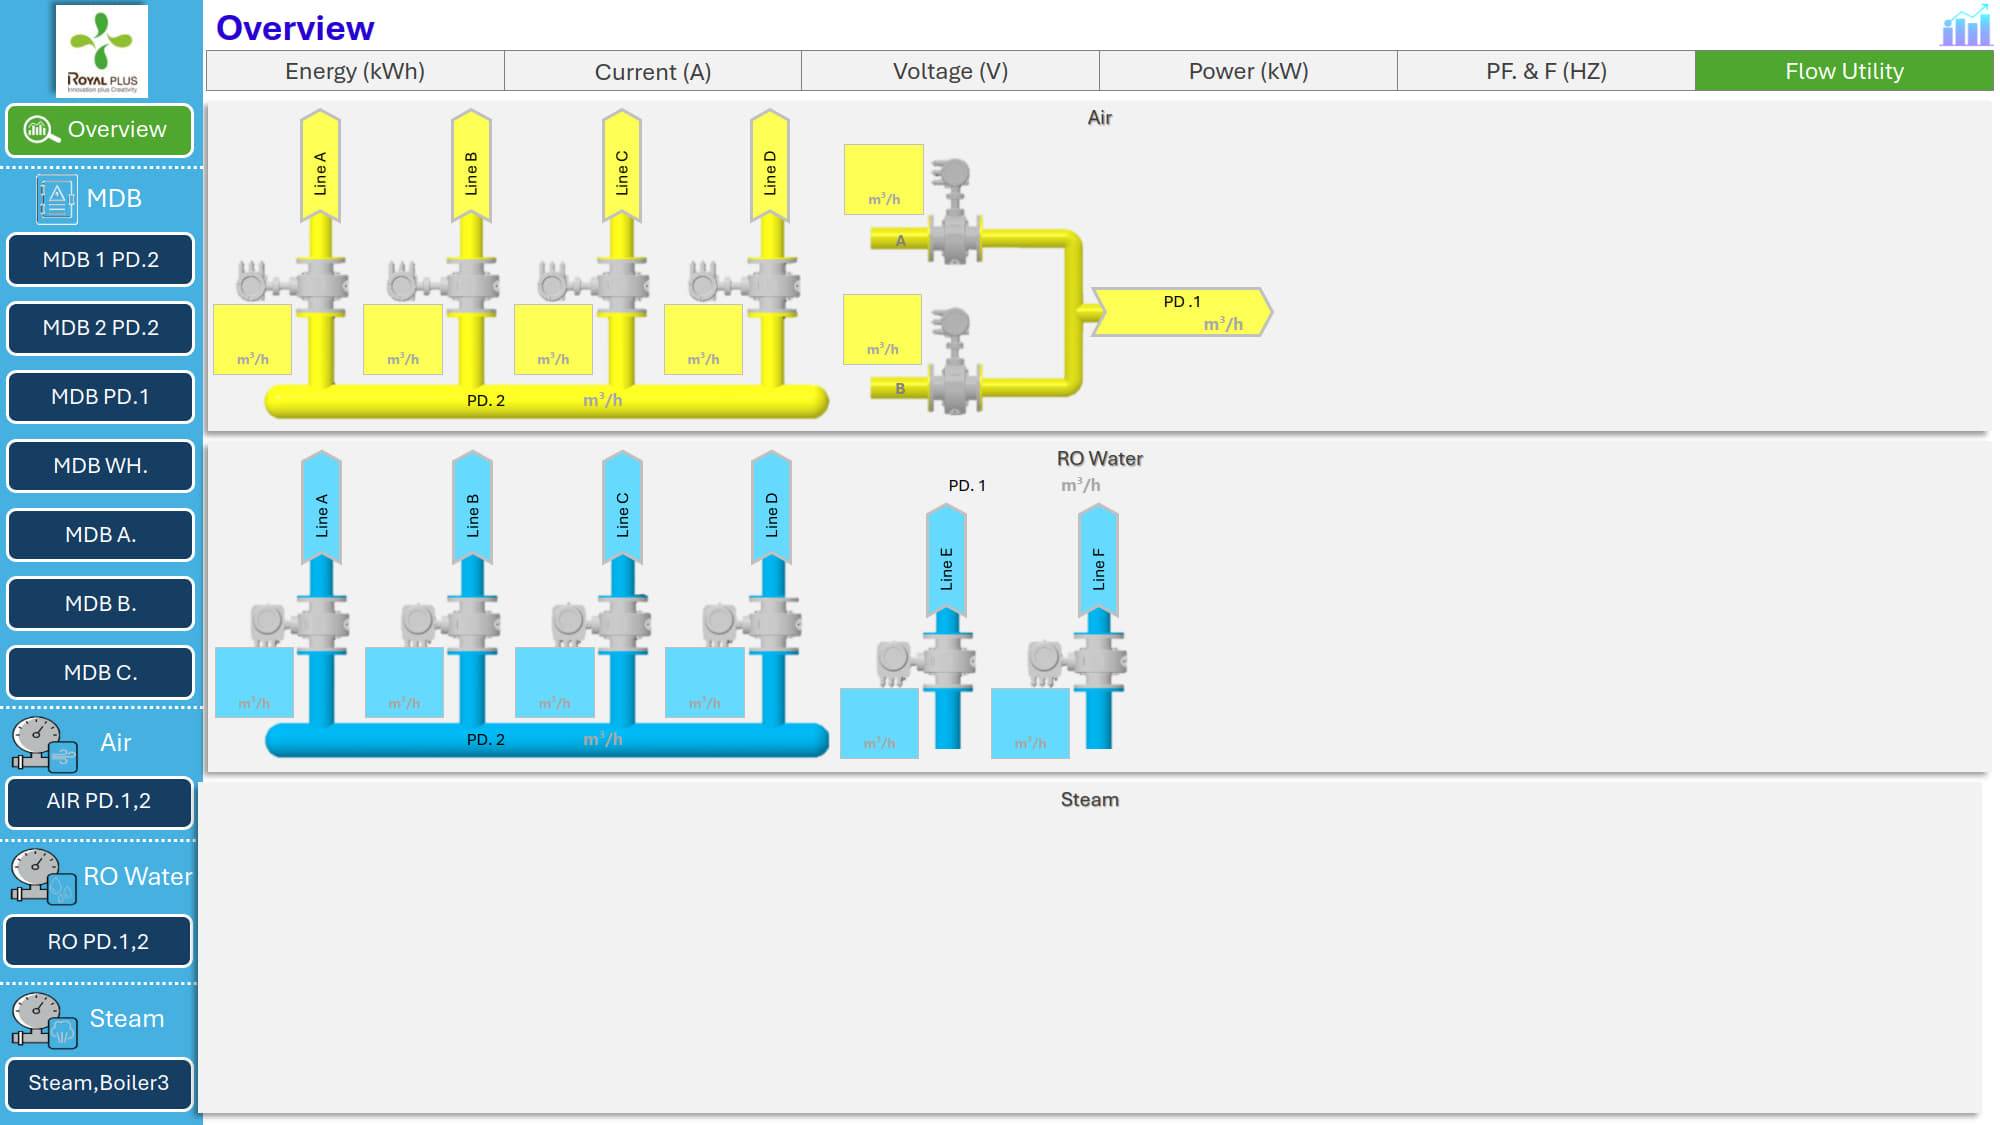Open RO PD.1,2 page
Viewport: 2000px width, 1125px height.
point(98,942)
